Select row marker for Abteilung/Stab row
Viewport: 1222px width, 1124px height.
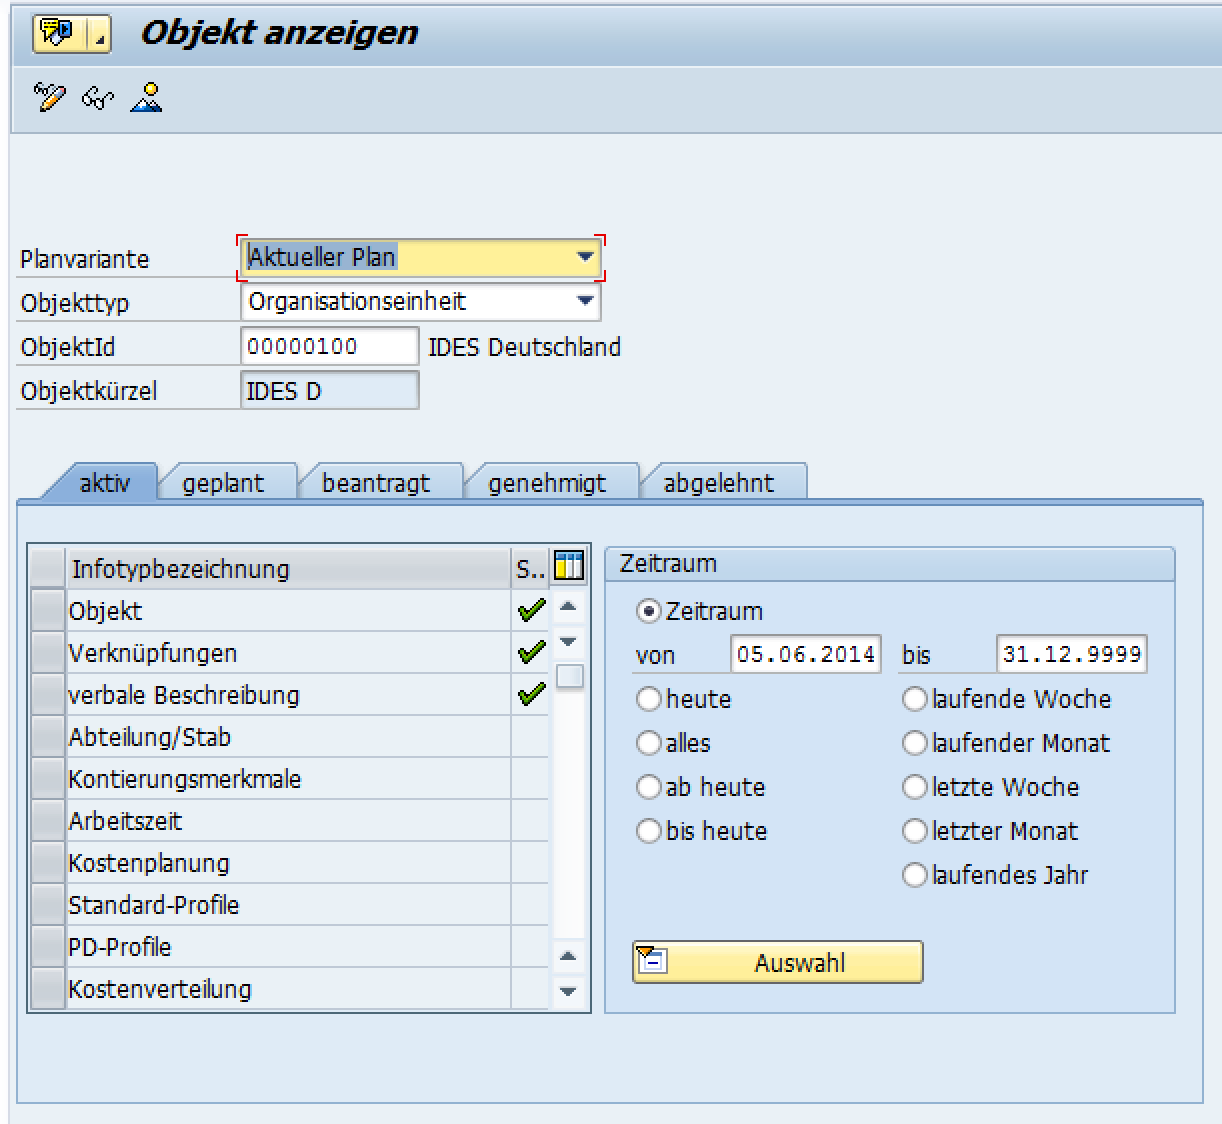47,736
